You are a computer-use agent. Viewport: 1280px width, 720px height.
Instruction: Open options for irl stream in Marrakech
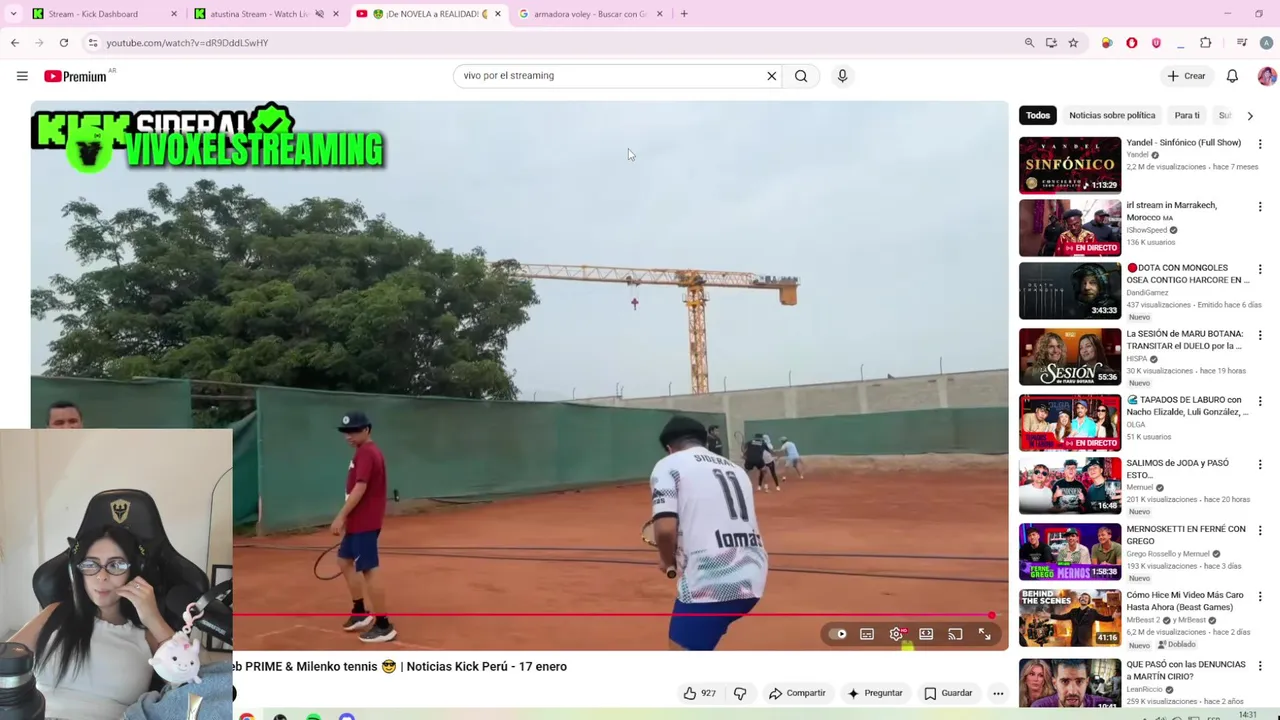(1260, 207)
